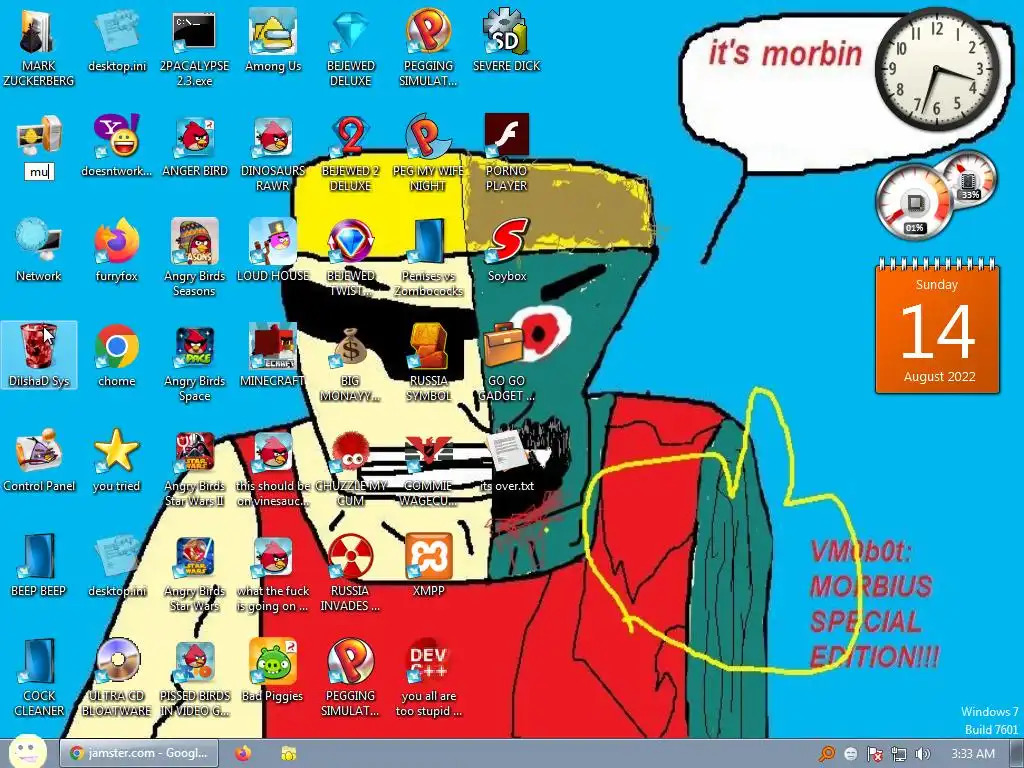Open the taskbar file explorer folder
This screenshot has height=768, width=1024.
click(x=289, y=753)
